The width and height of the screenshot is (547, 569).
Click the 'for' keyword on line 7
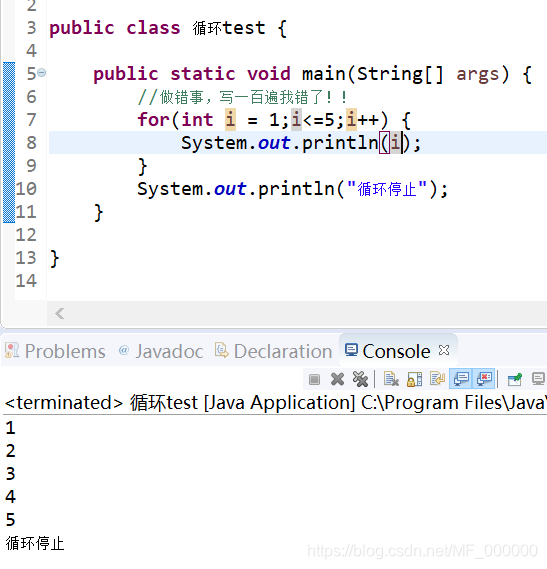[154, 119]
